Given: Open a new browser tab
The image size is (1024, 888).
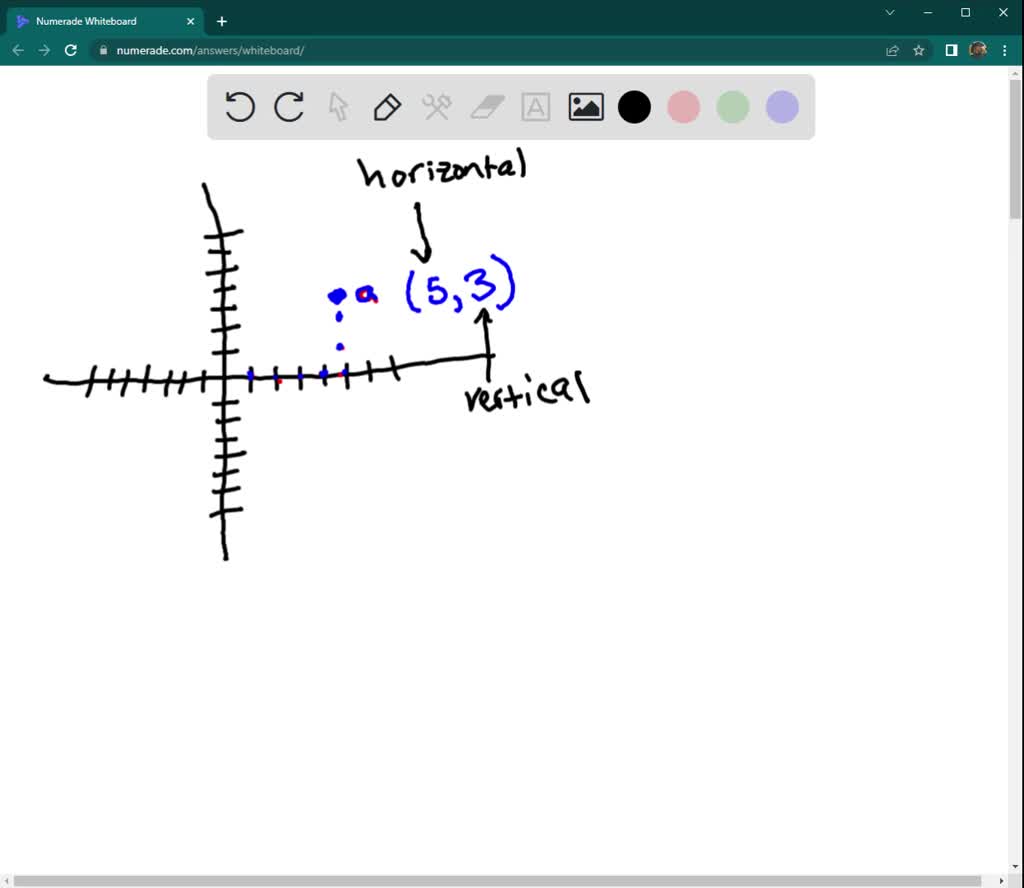Looking at the screenshot, I should [222, 21].
